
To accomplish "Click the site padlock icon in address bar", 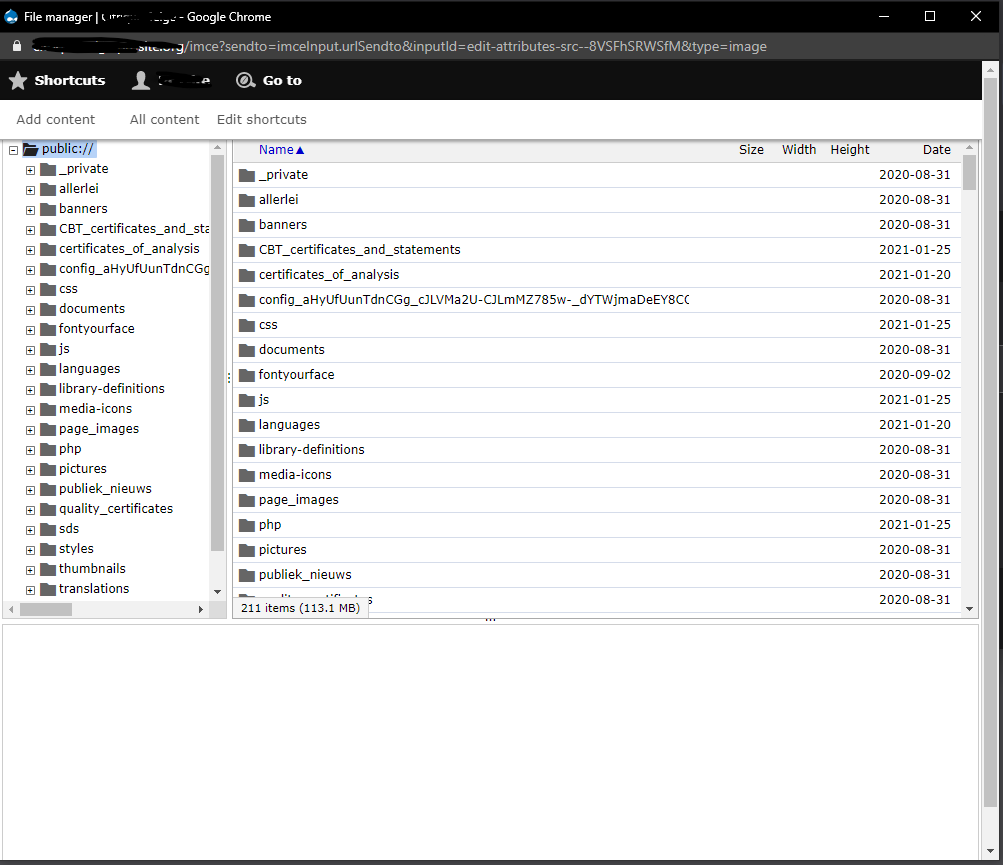I will coord(16,47).
